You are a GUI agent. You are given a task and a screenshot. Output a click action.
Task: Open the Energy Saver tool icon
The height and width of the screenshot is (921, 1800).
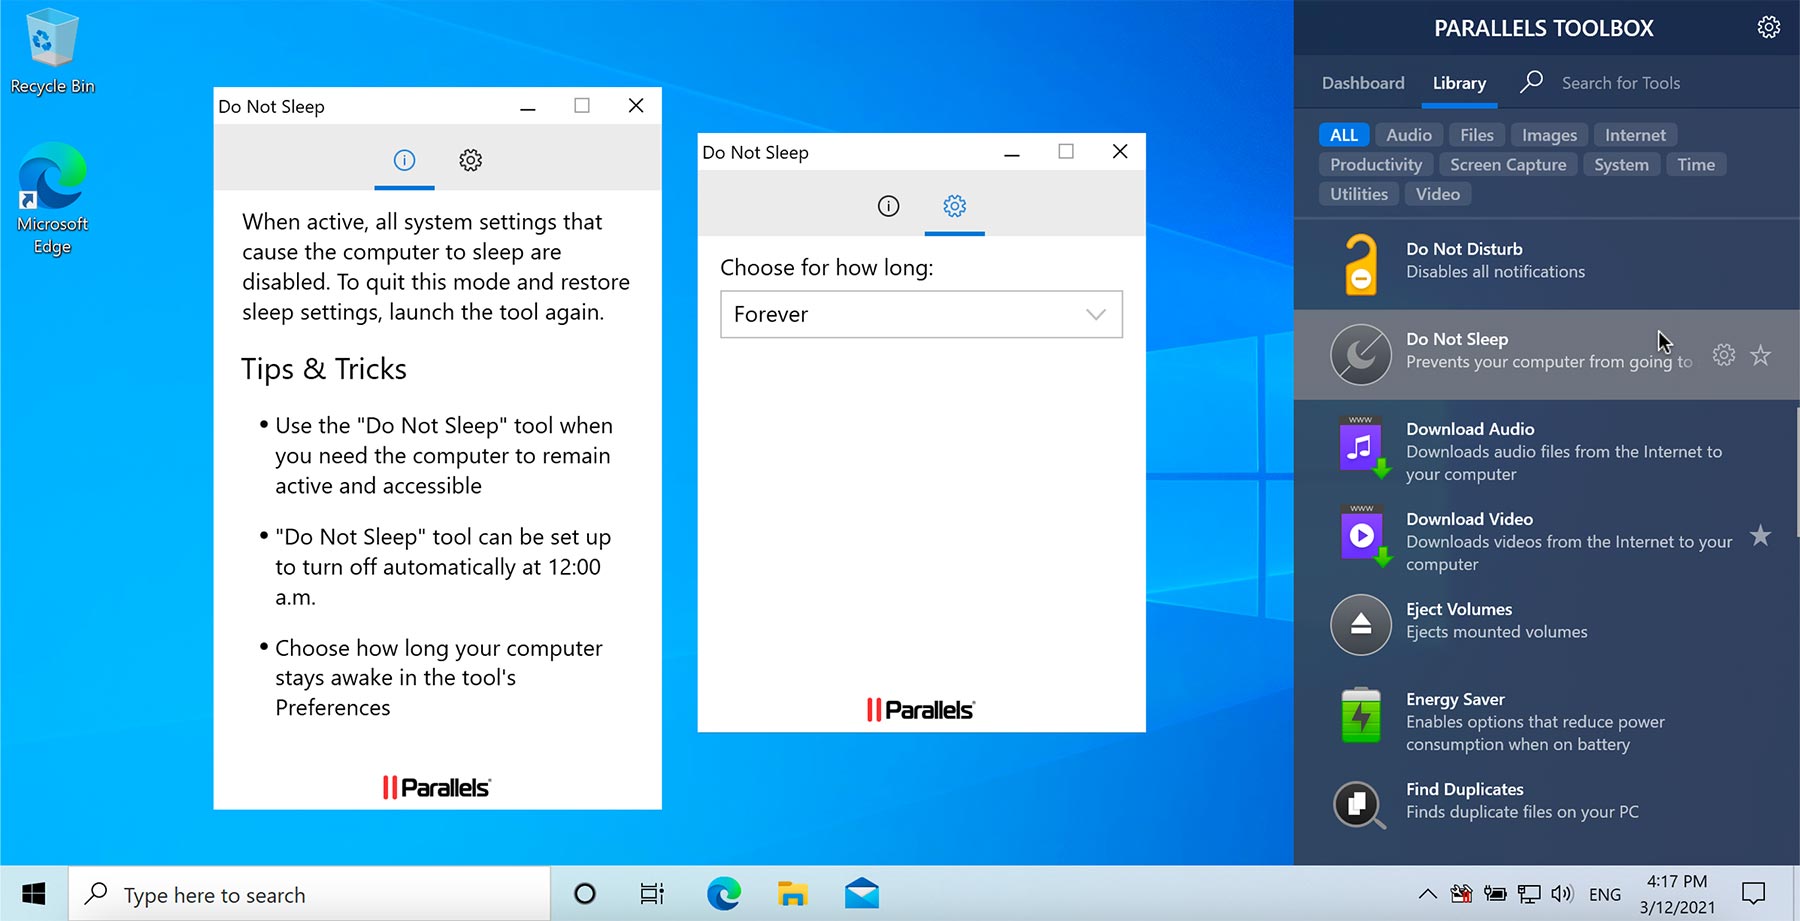pyautogui.click(x=1361, y=715)
